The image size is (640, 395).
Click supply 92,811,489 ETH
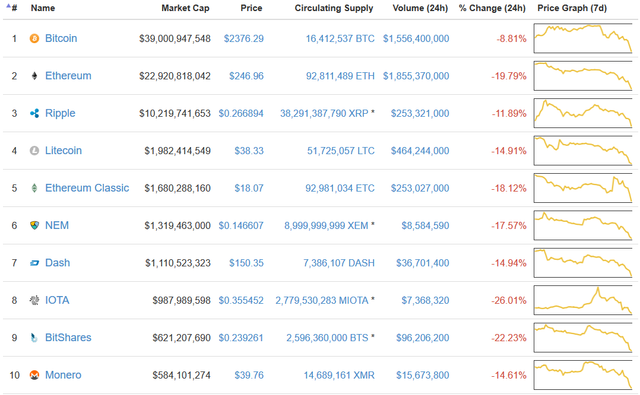[340, 76]
